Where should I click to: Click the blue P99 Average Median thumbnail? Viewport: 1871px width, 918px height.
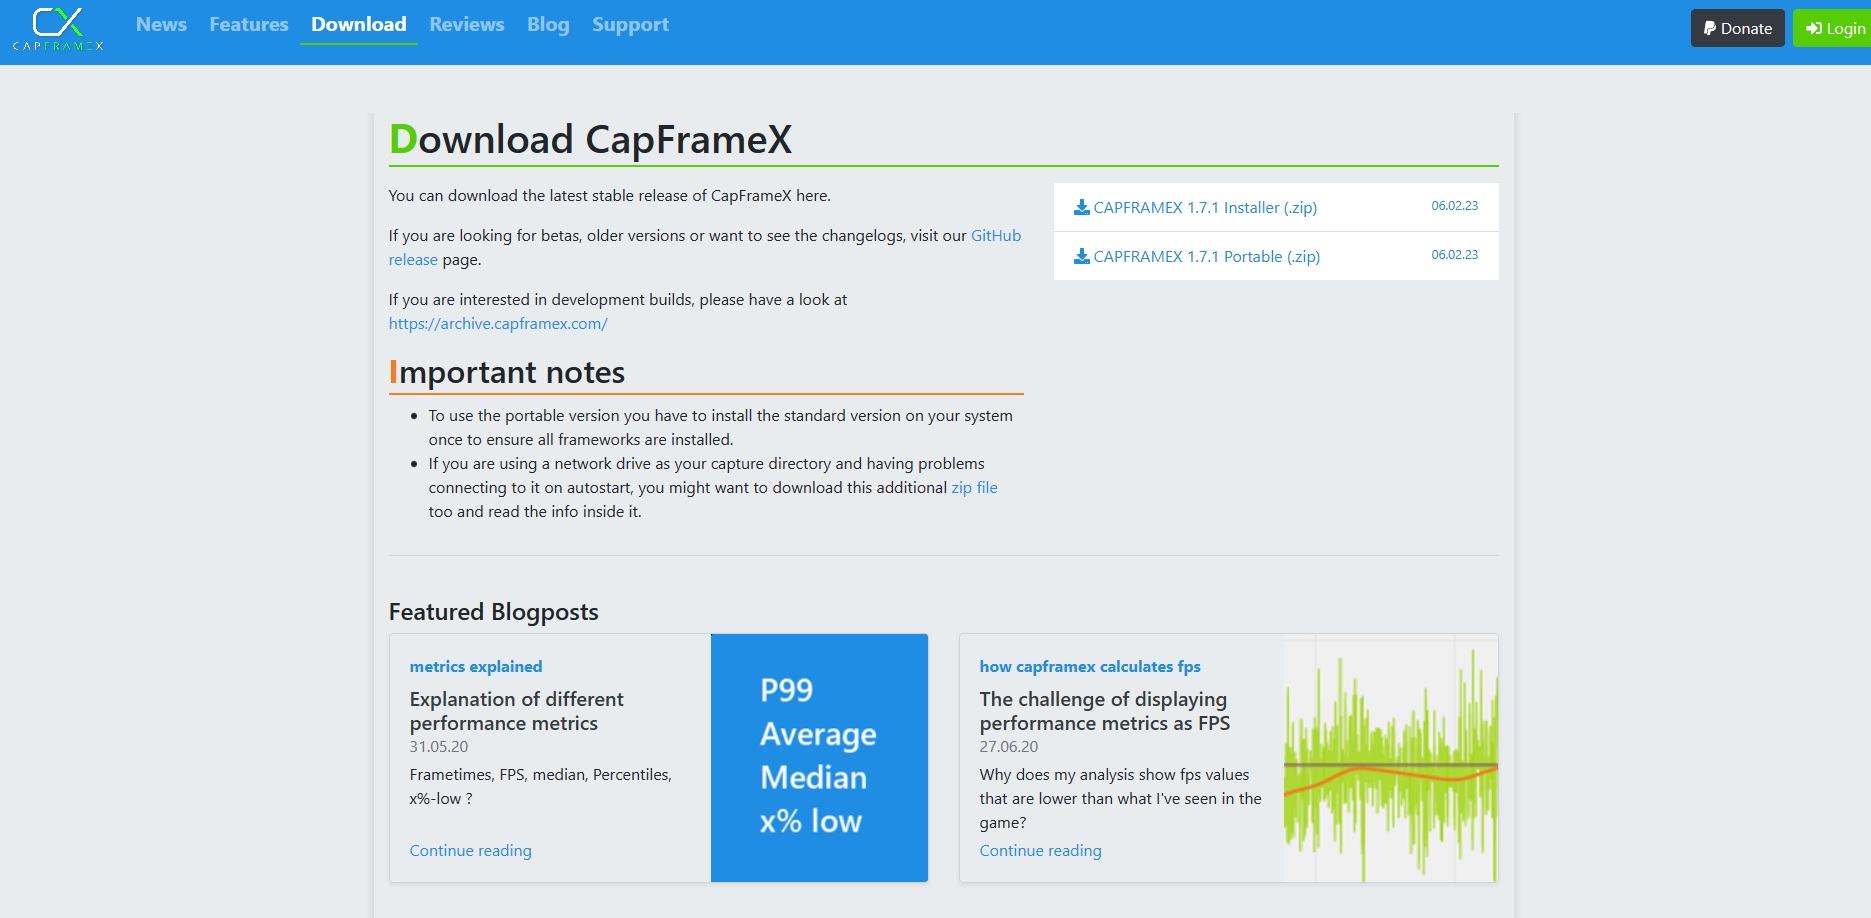tap(819, 758)
